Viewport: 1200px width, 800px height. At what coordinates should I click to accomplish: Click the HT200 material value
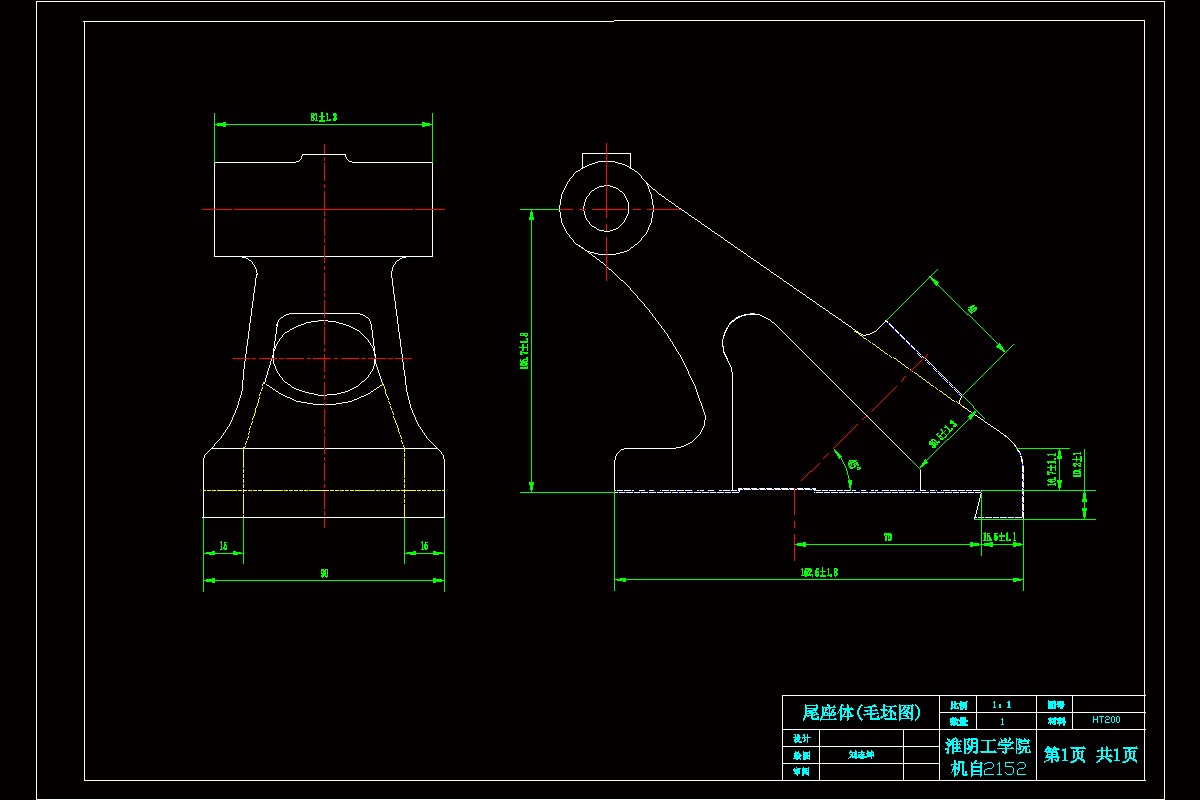coord(1106,719)
